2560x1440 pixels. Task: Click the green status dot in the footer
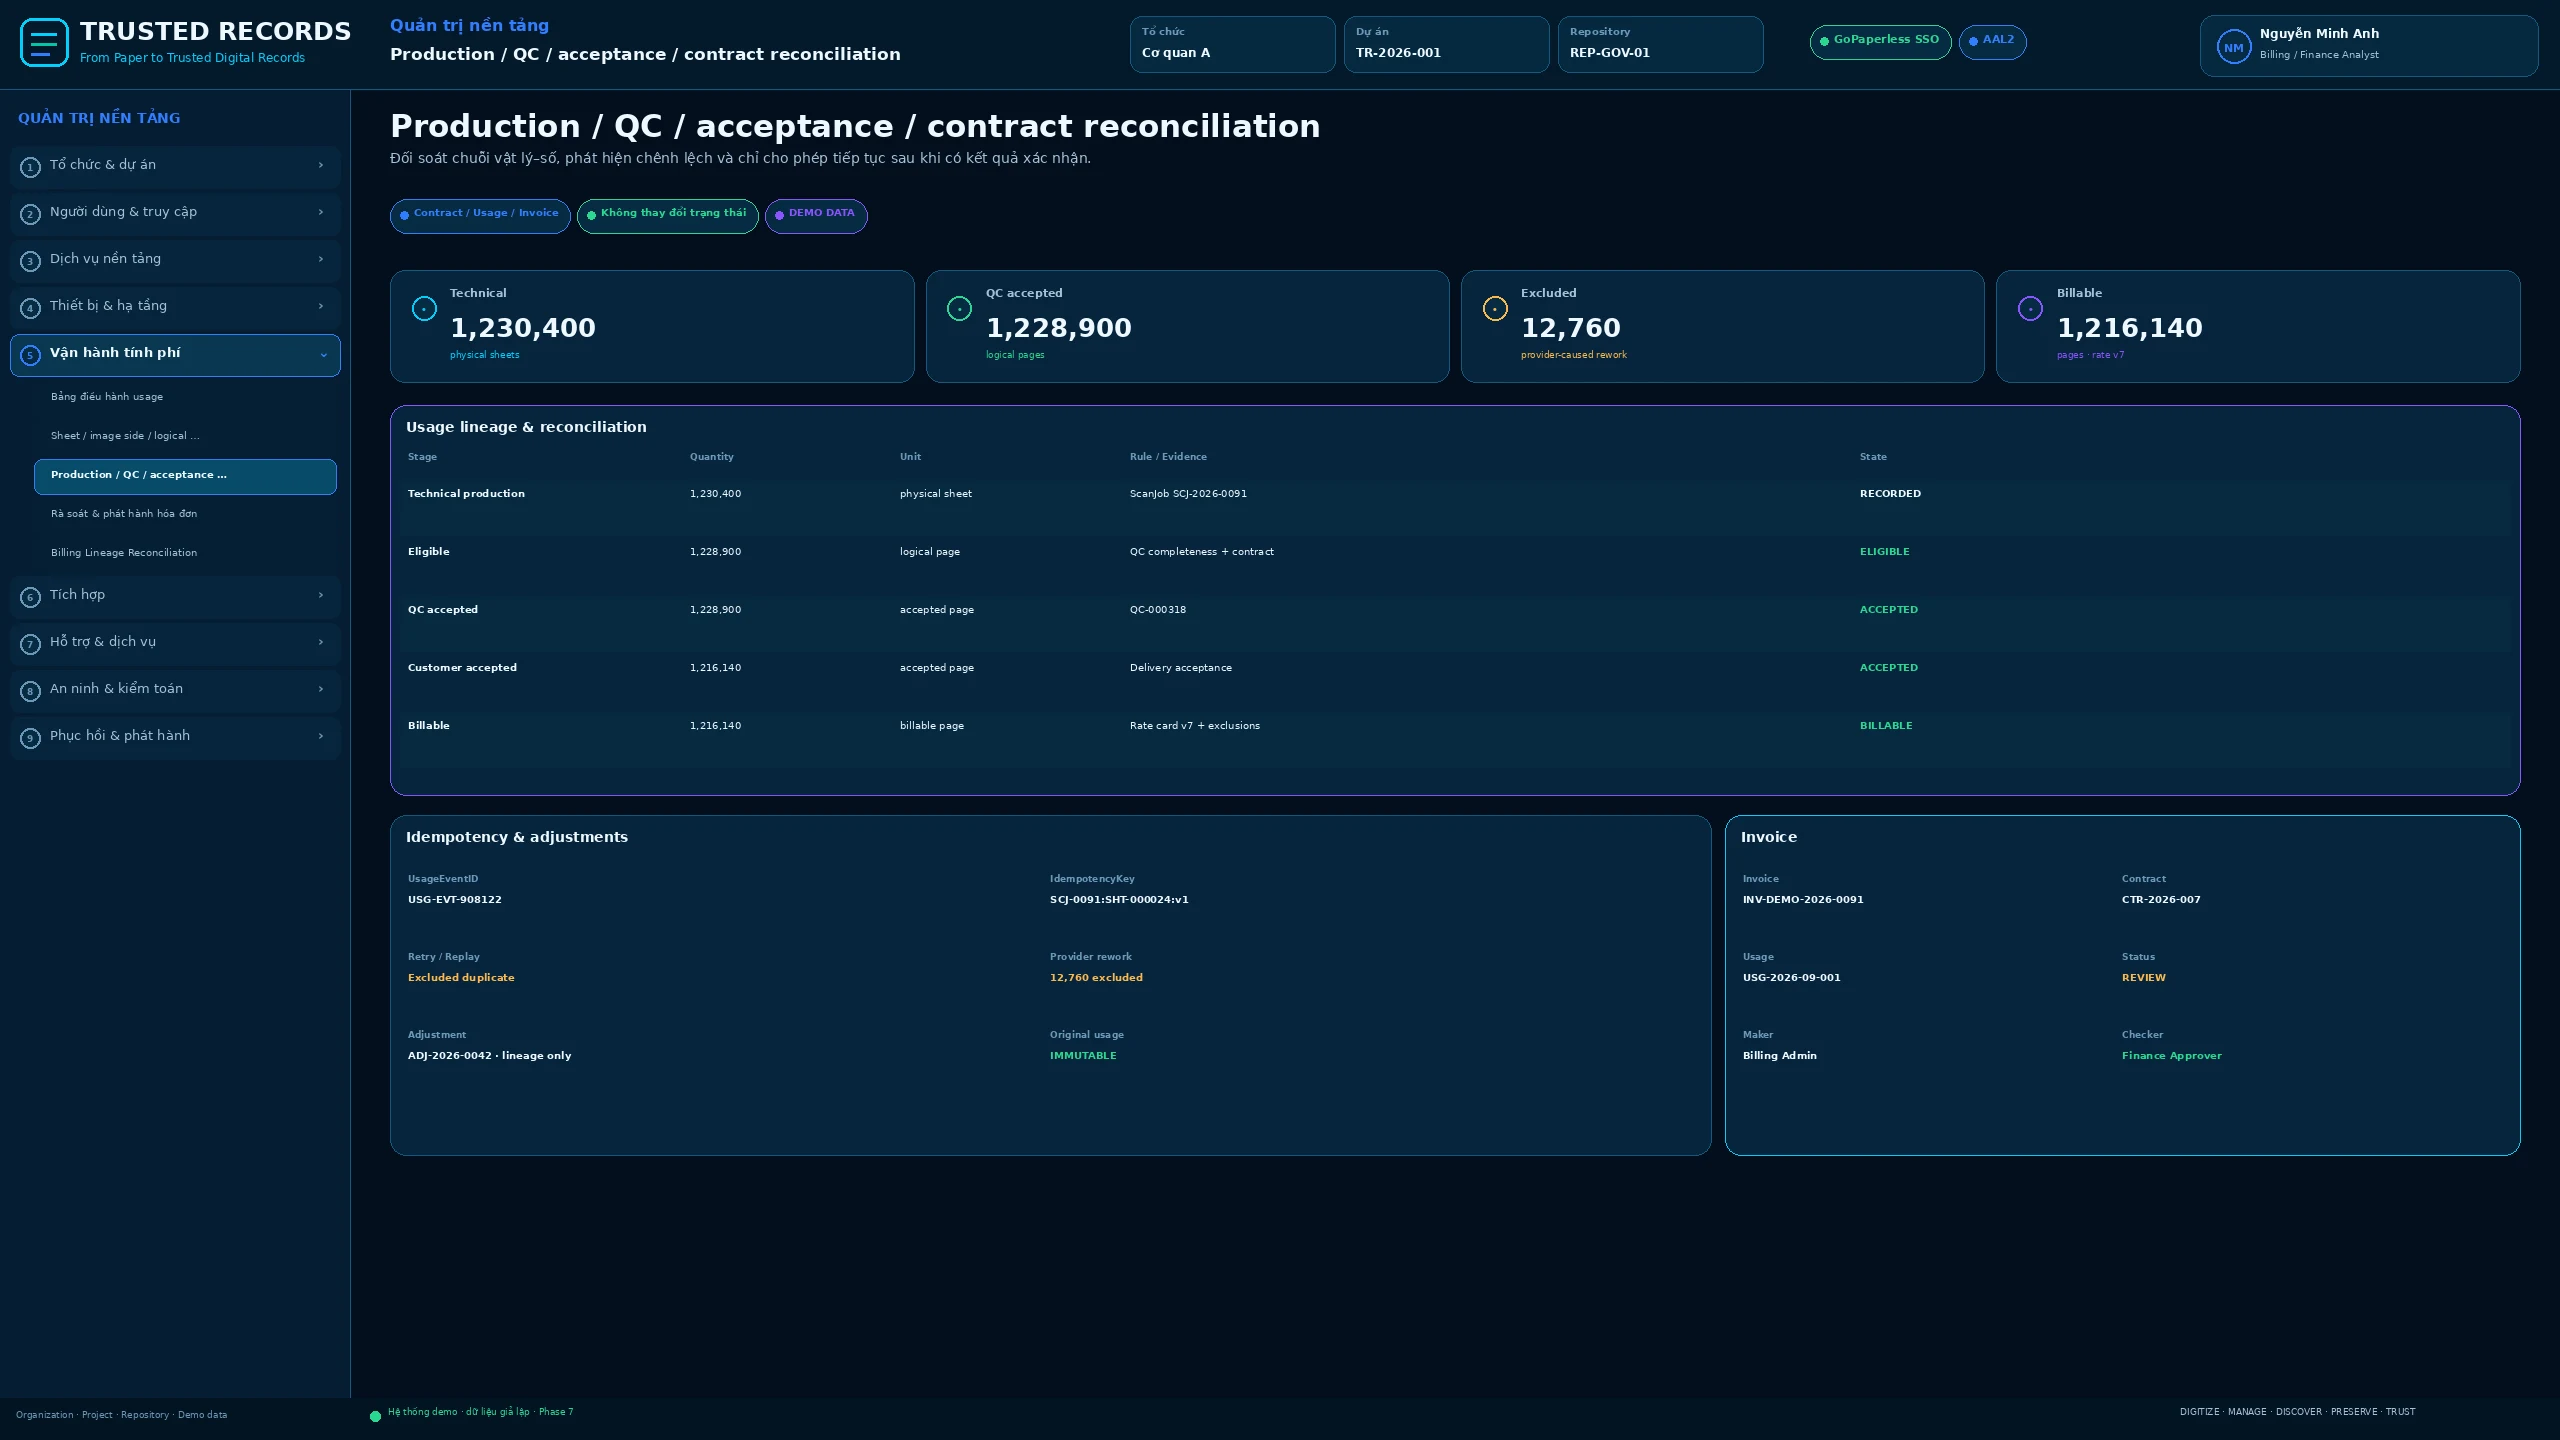(375, 1416)
